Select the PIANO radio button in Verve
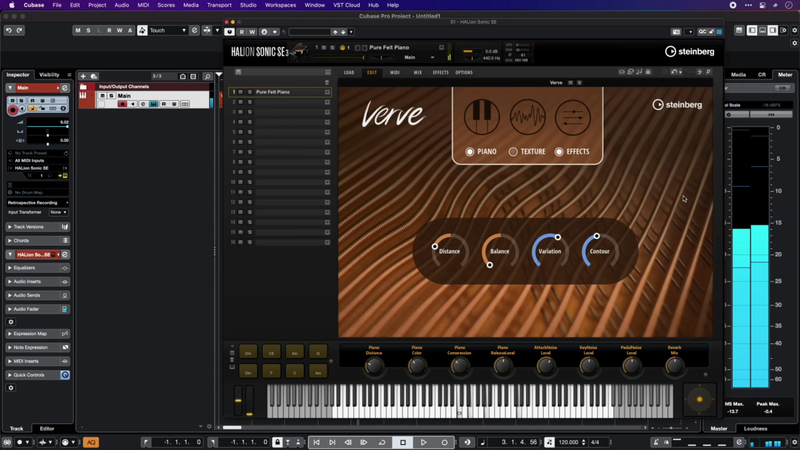The height and width of the screenshot is (450, 800). [469, 152]
